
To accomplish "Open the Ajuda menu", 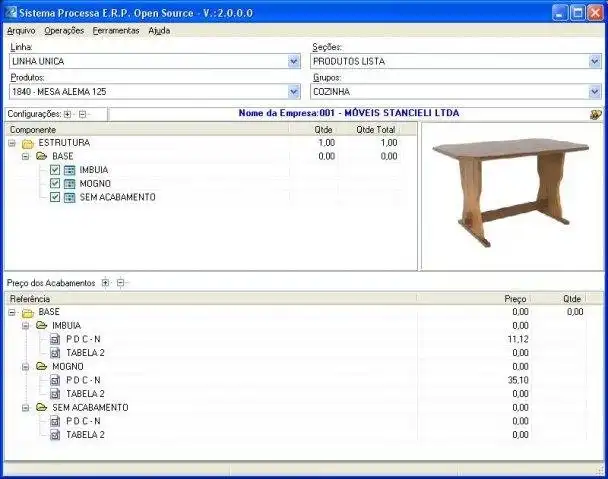I will click(159, 31).
